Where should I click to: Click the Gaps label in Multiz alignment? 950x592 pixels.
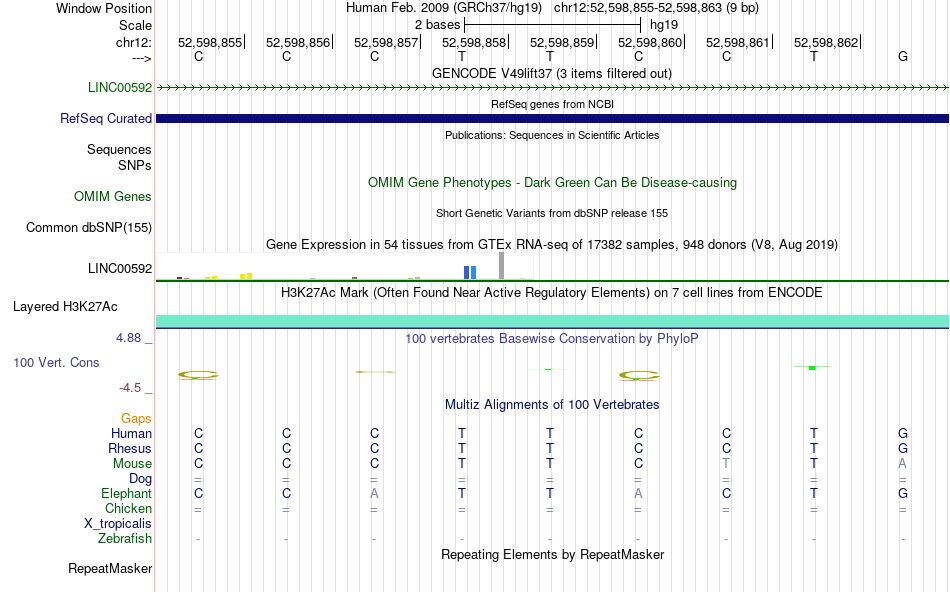click(x=136, y=418)
